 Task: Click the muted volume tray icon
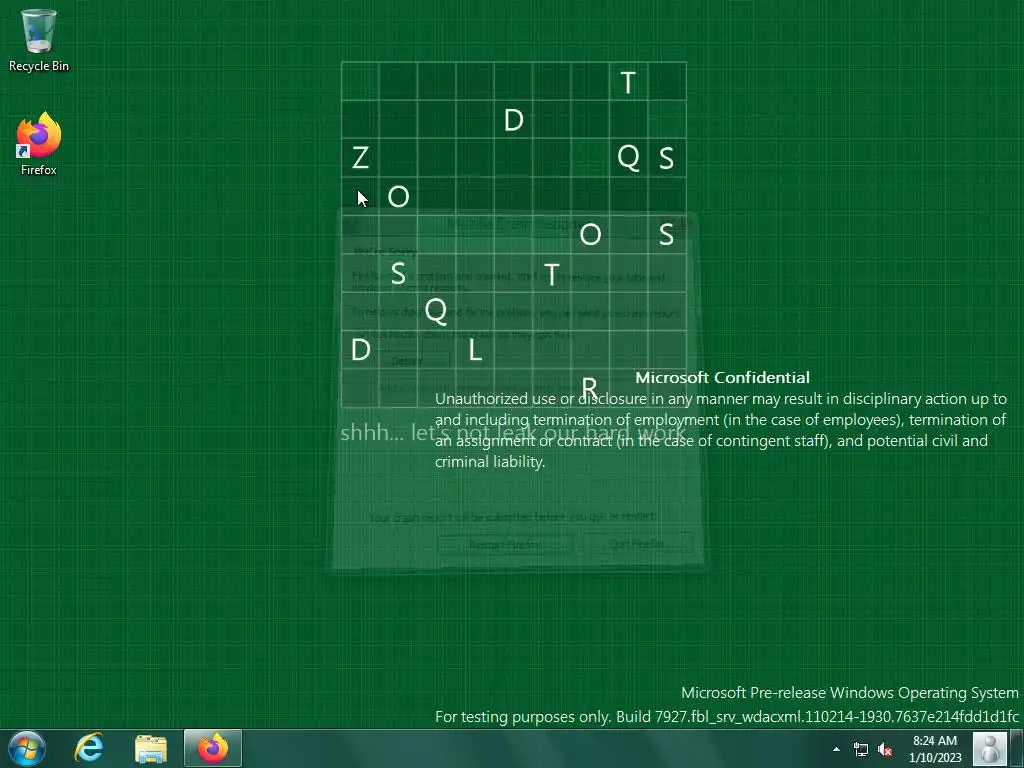[x=885, y=749]
